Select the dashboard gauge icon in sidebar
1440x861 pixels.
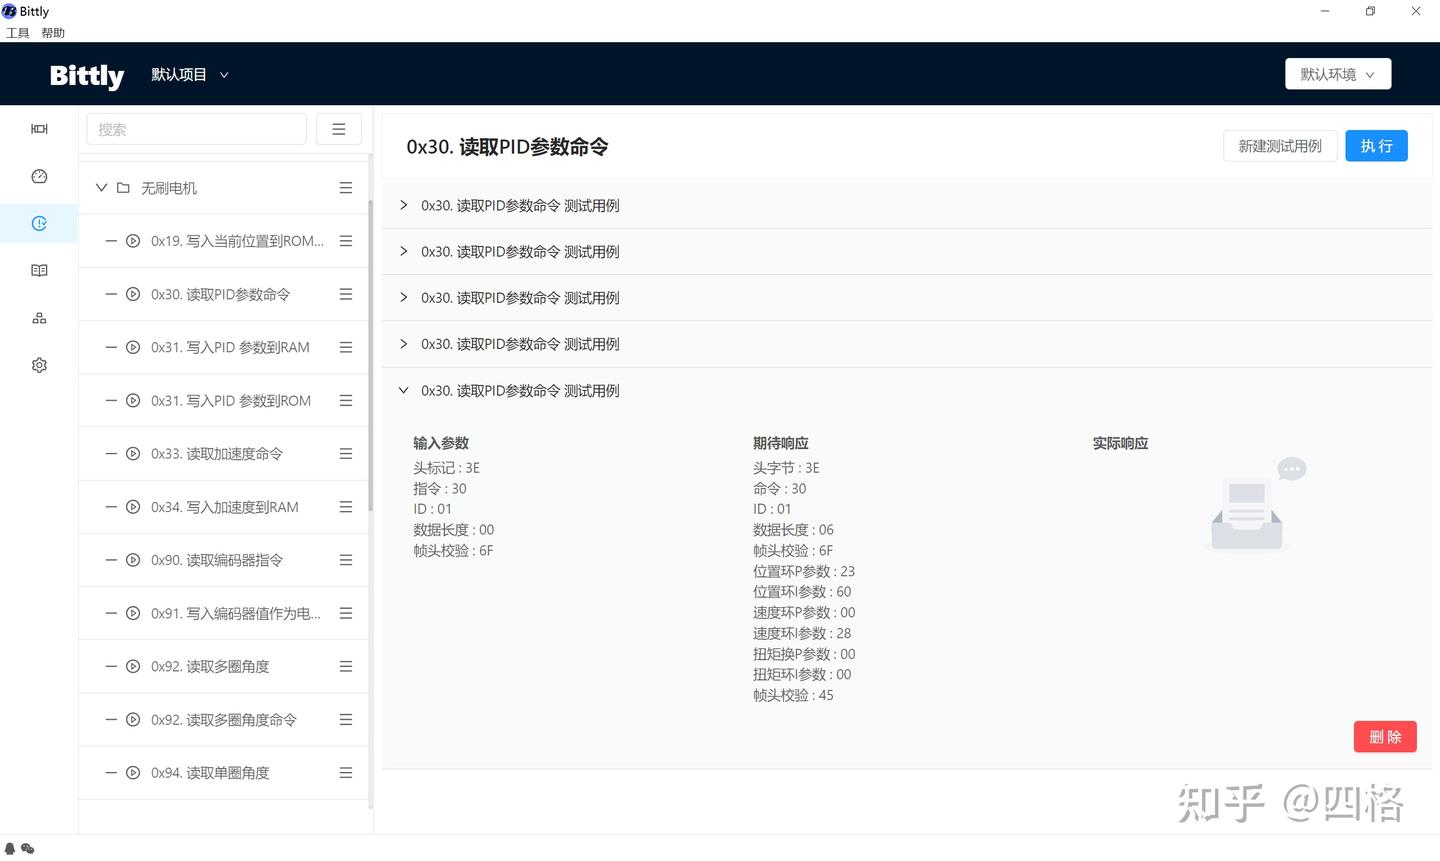pos(39,176)
